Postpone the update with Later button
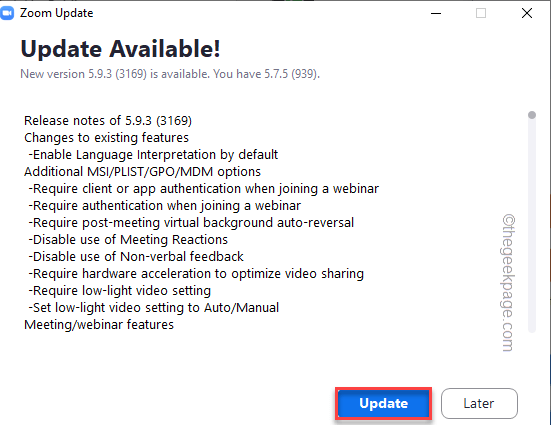The image size is (551, 425). tap(479, 403)
